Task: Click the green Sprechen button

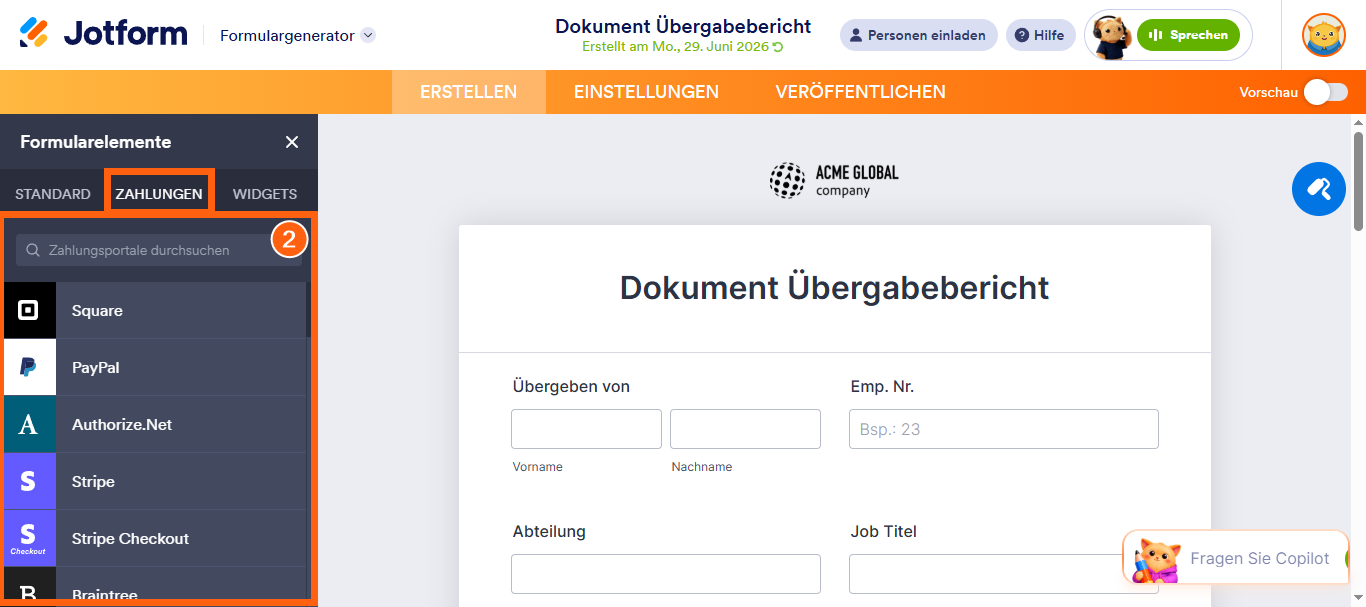Action: pyautogui.click(x=1188, y=35)
